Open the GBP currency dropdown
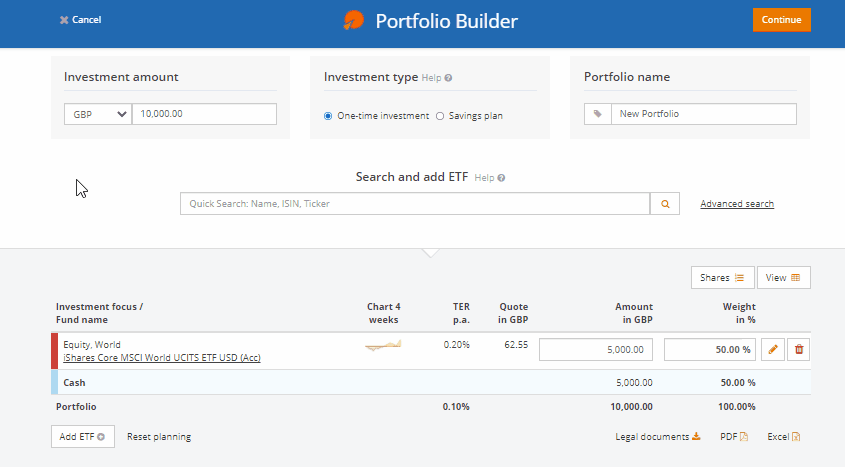Image resolution: width=845 pixels, height=467 pixels. [x=98, y=114]
